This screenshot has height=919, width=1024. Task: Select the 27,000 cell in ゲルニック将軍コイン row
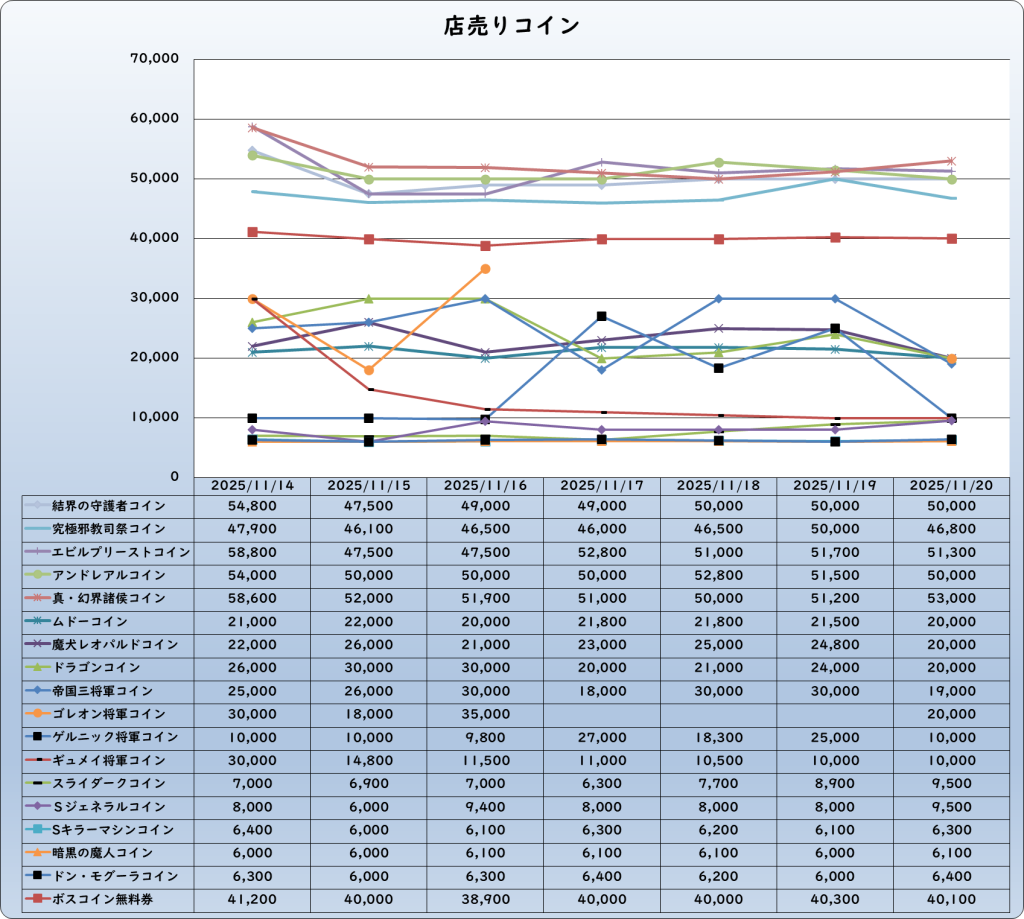click(x=602, y=737)
